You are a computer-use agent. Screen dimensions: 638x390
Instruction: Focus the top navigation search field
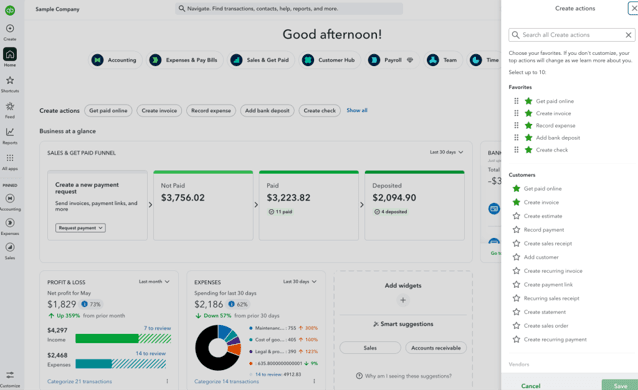point(289,9)
